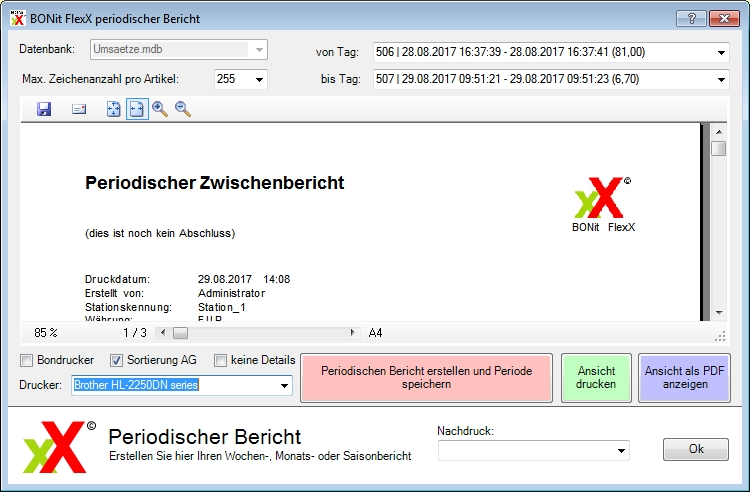Close the periodischer Bericht dialog
This screenshot has width=750, height=492.
(x=725, y=19)
